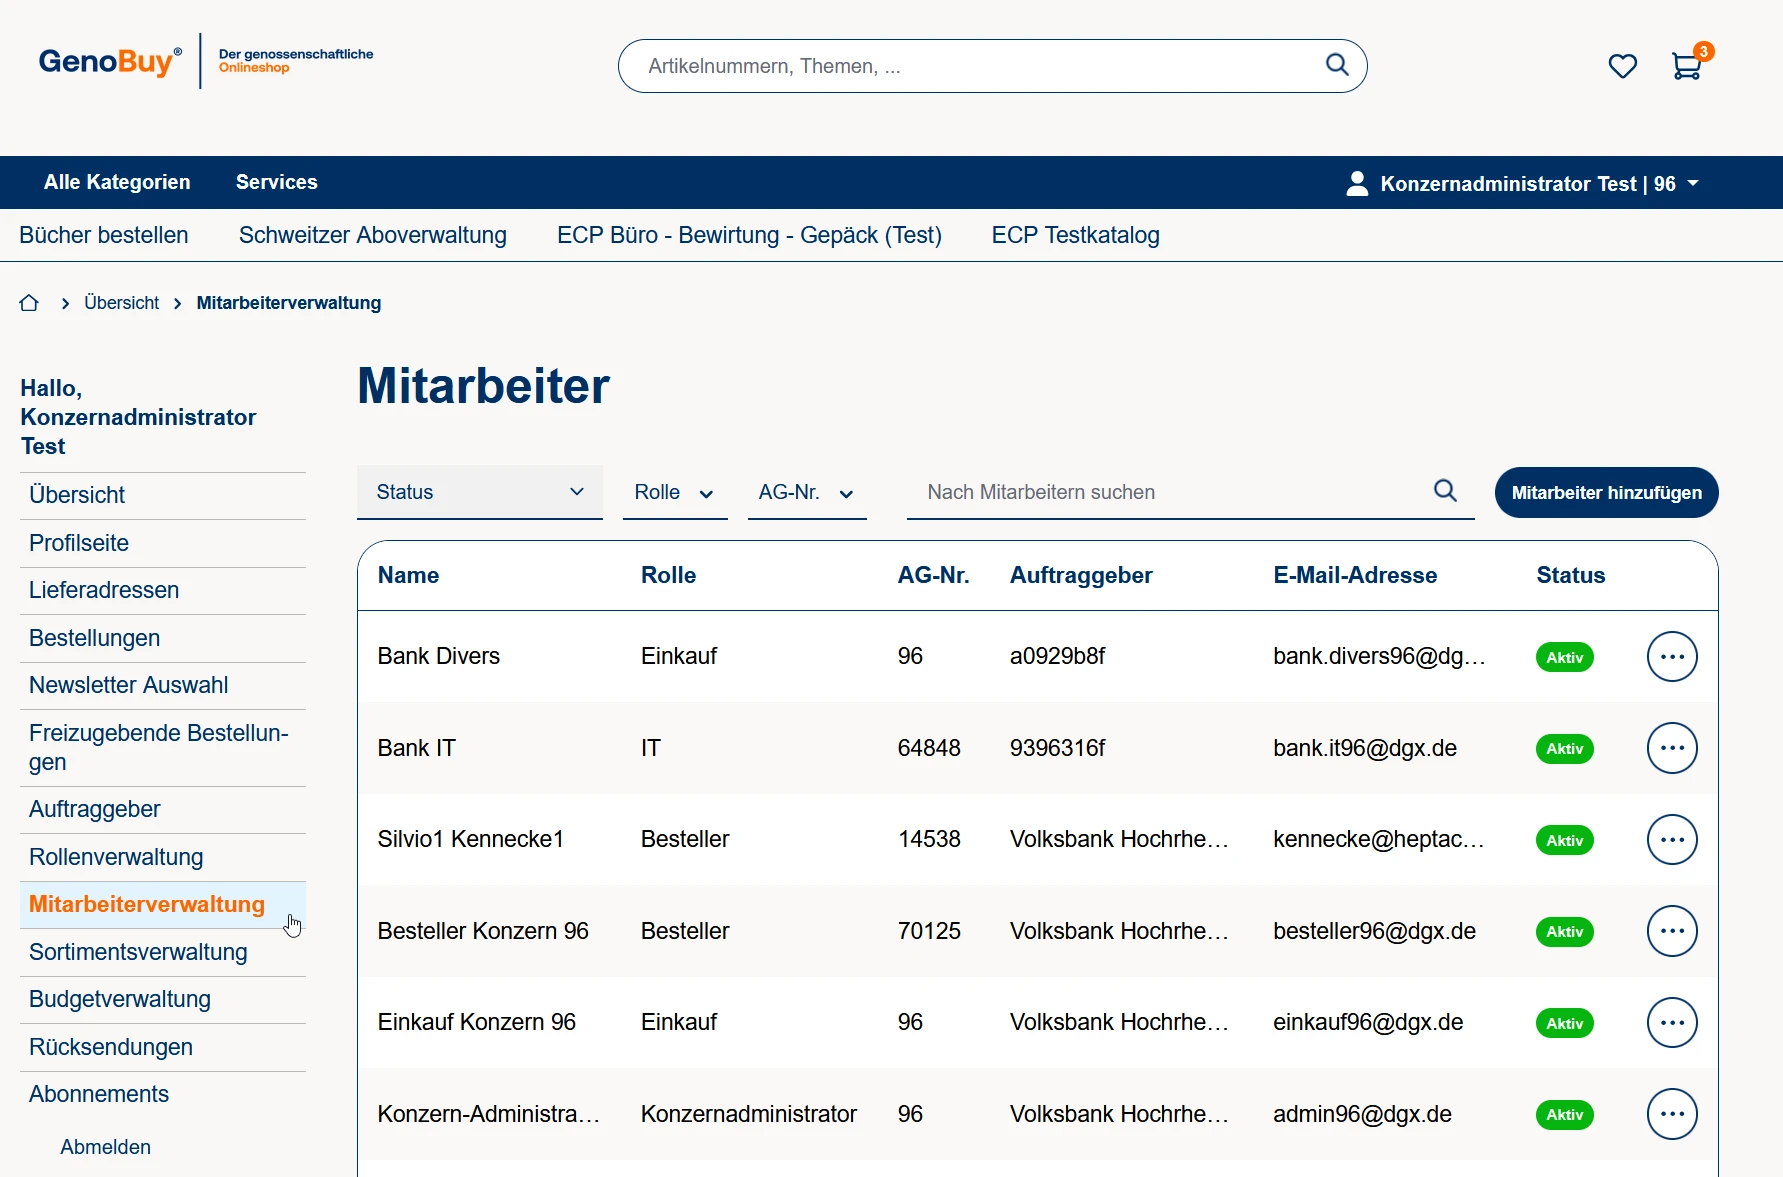Open the actions menu for Einkauf Konzern 96
Screen dimensions: 1783x1177
point(1671,1023)
